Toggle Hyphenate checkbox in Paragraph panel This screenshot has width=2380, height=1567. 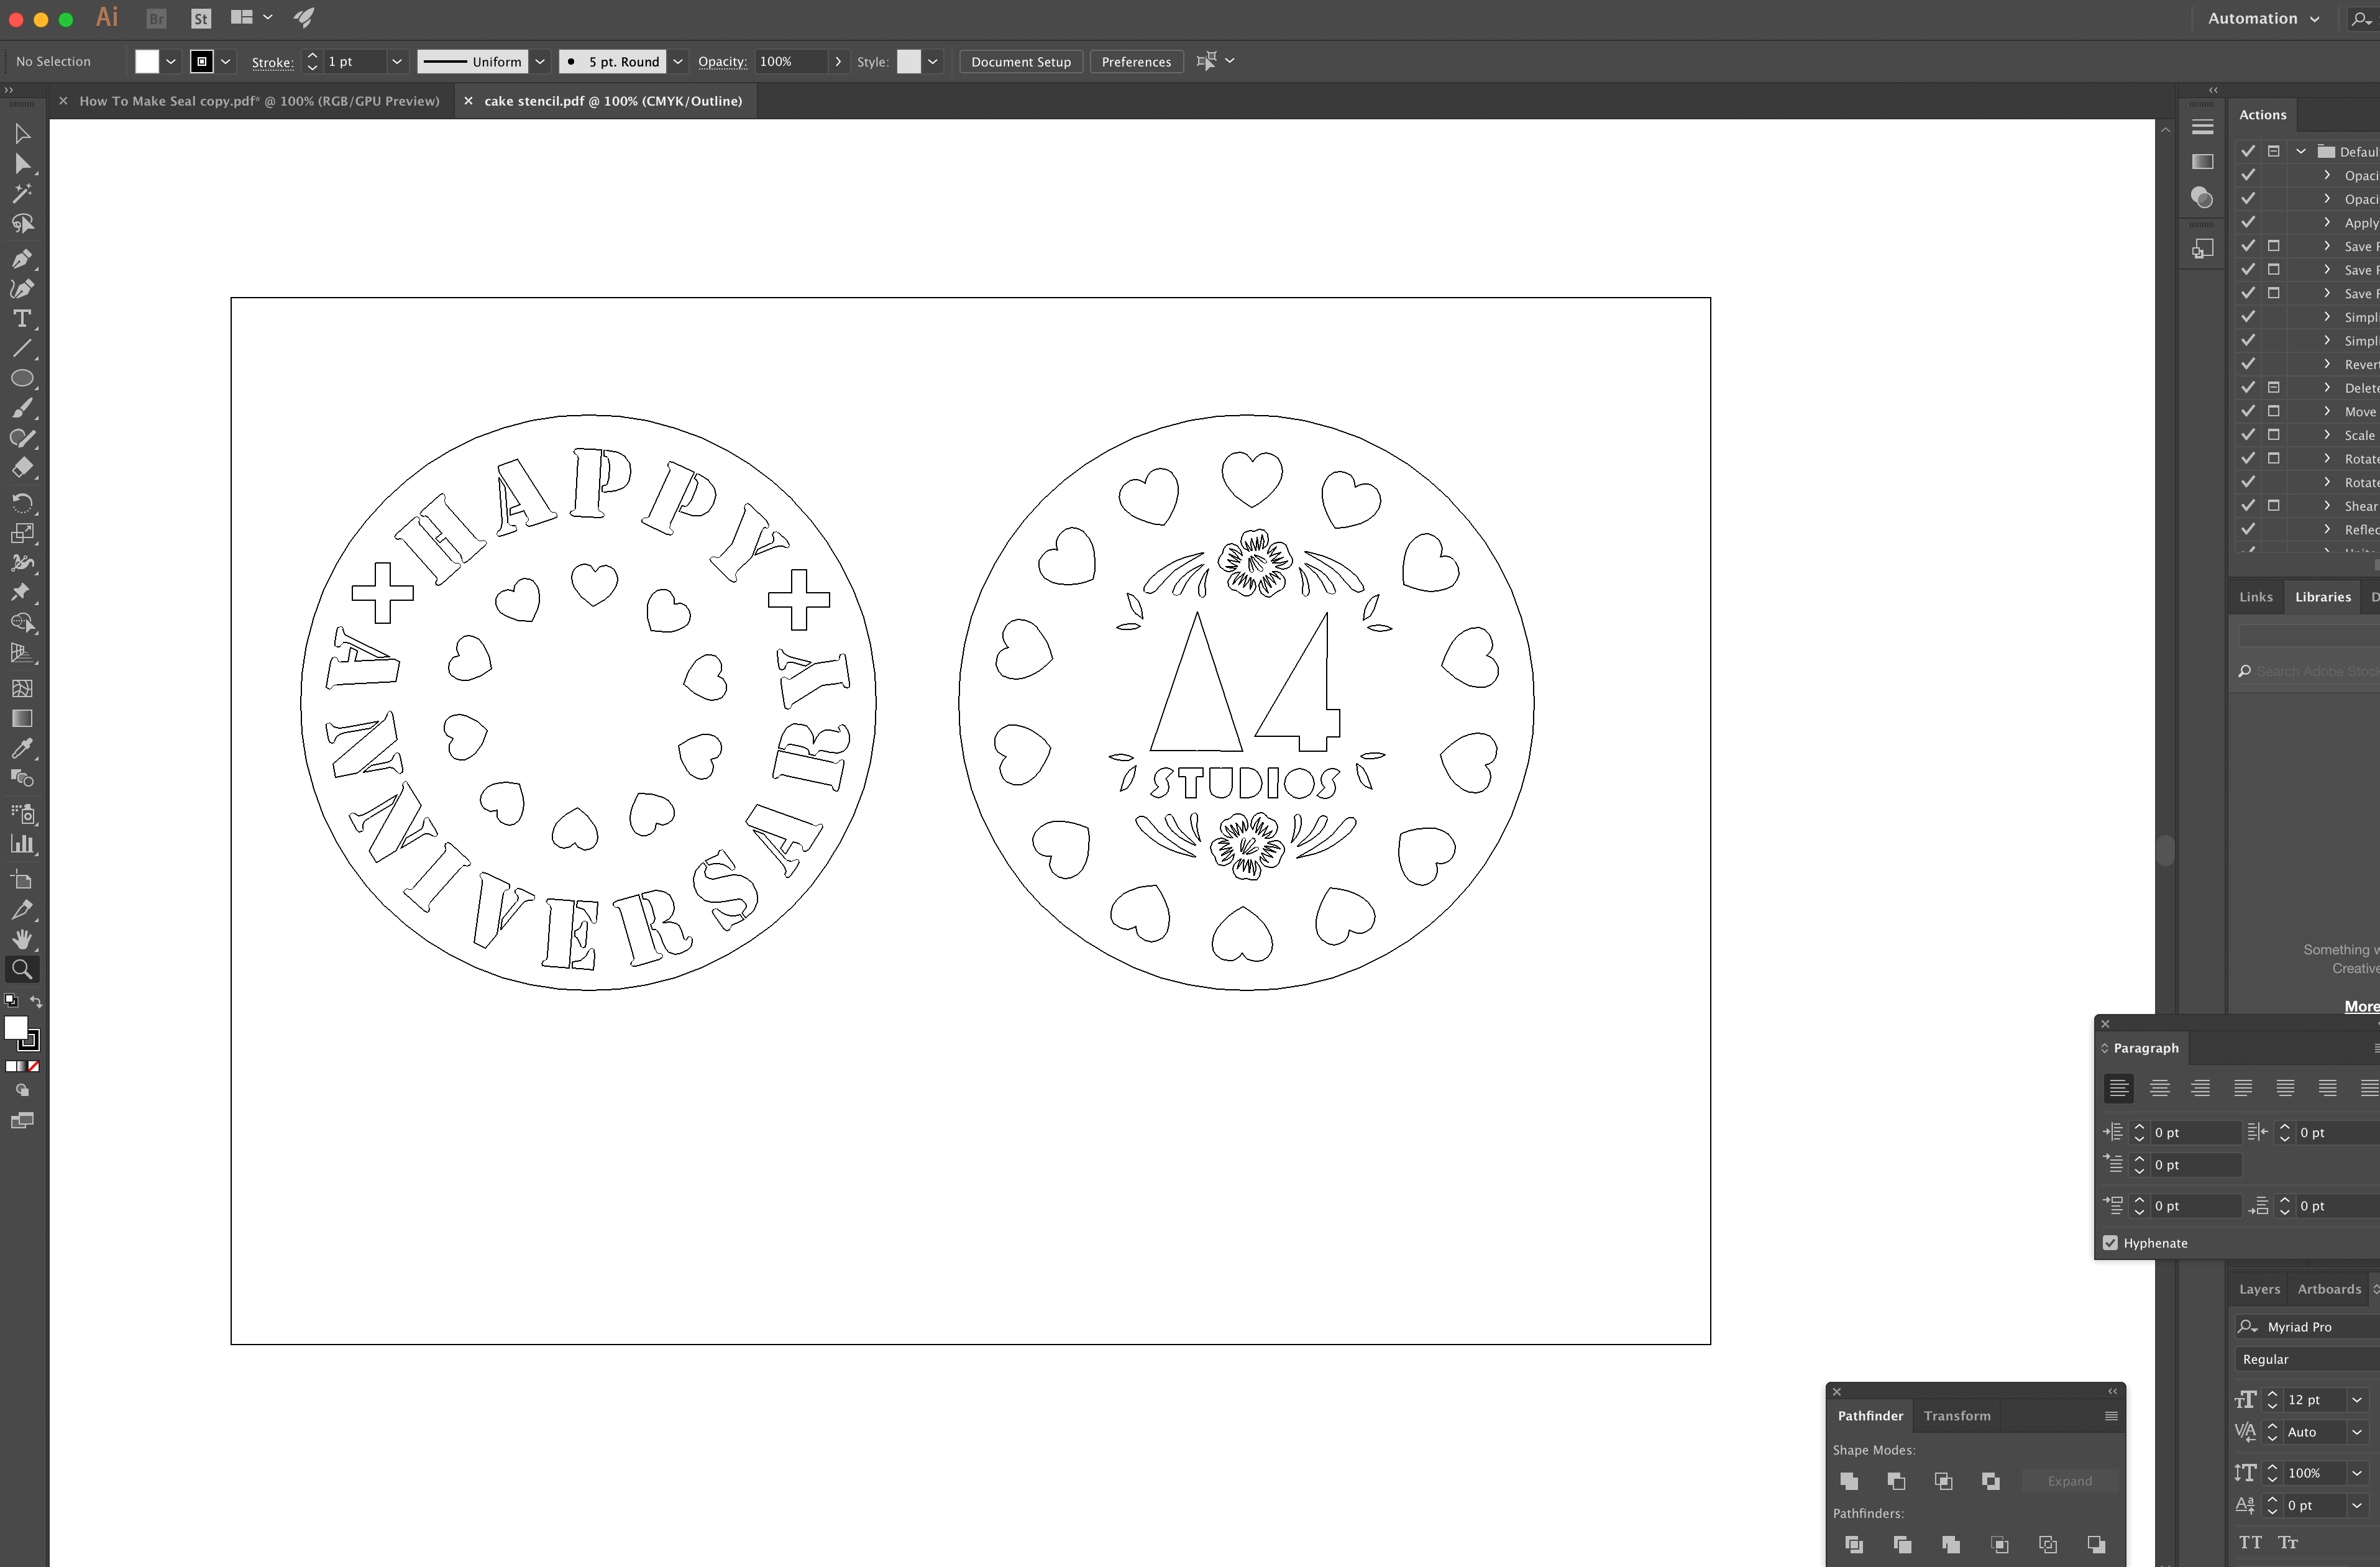tap(2111, 1243)
